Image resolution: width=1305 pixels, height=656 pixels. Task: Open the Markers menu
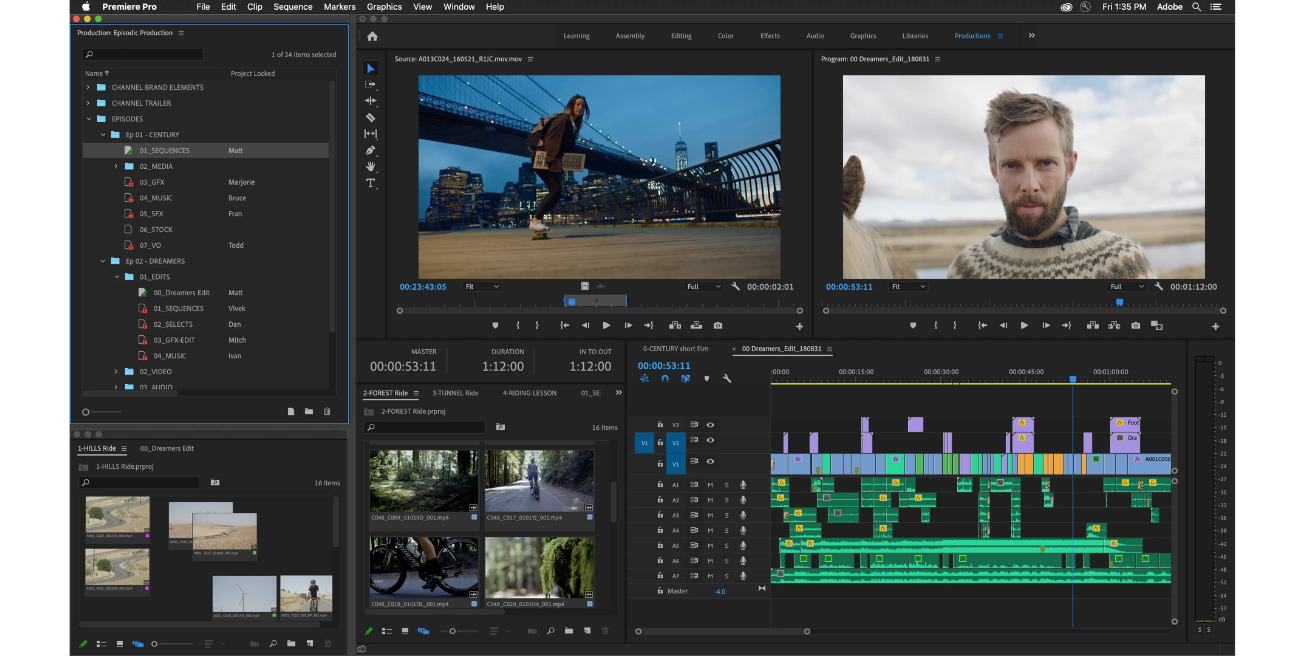340,7
